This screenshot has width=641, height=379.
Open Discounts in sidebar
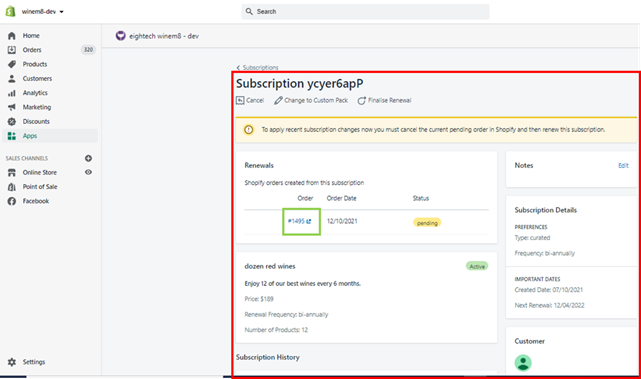click(36, 121)
